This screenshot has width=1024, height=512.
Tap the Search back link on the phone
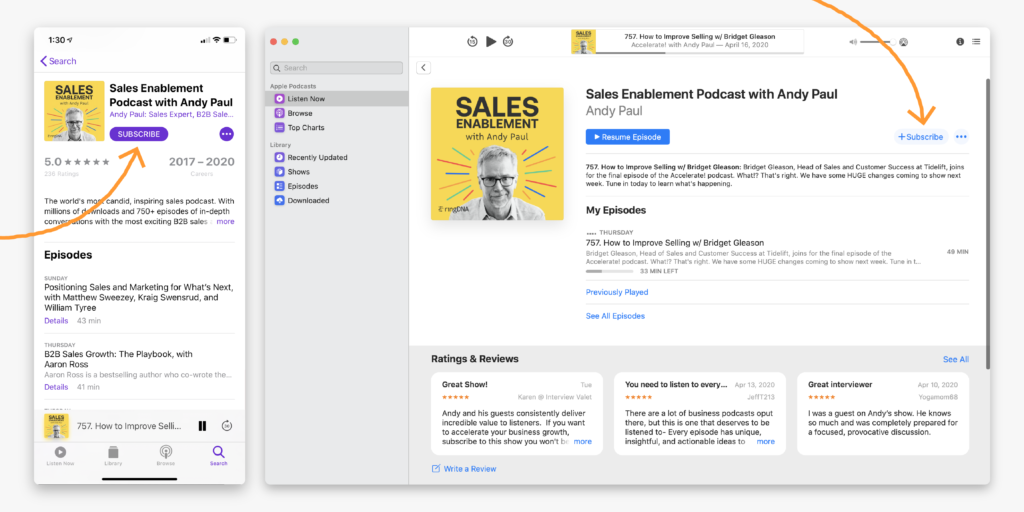58,61
